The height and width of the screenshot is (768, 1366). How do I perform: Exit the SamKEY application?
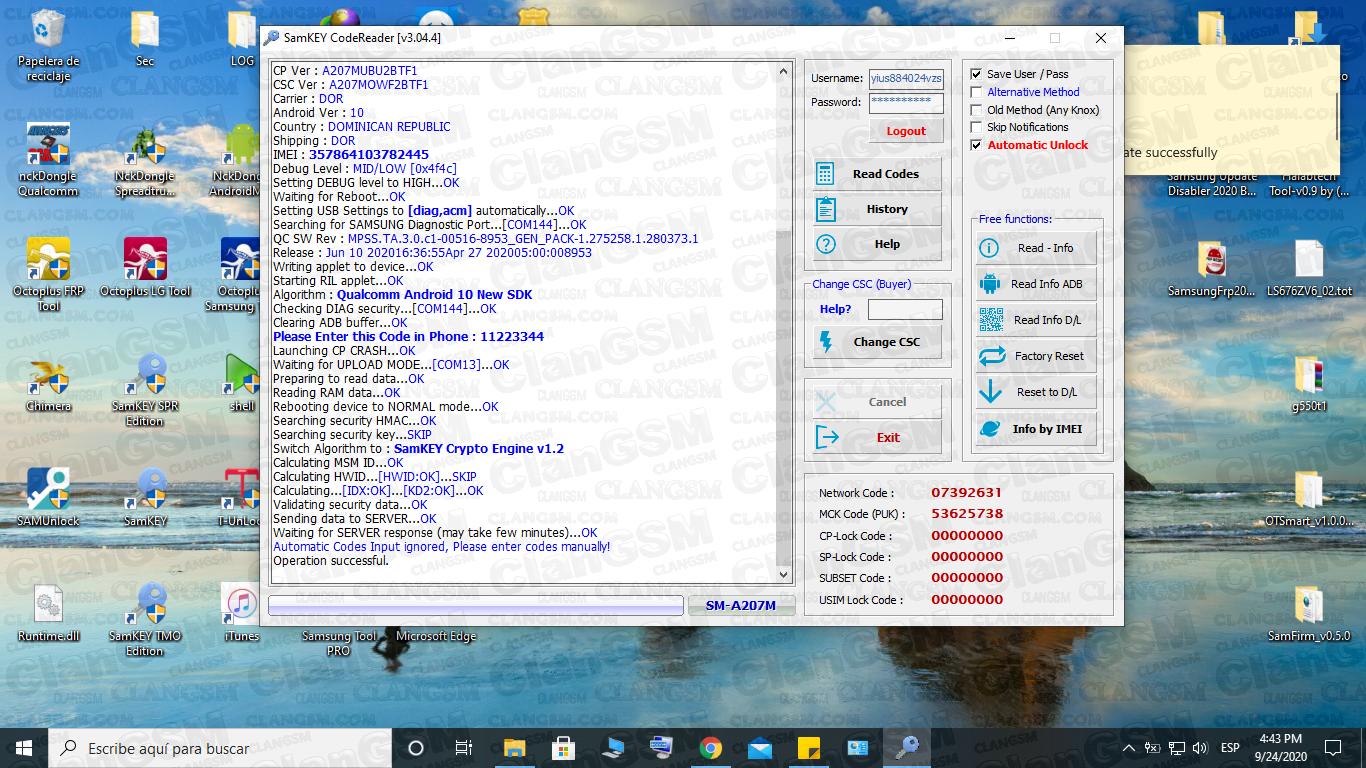(x=877, y=437)
